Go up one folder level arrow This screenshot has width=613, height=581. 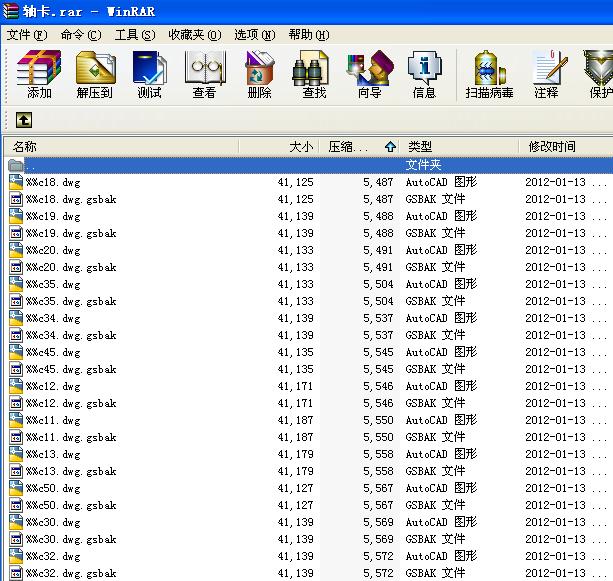(x=24, y=120)
